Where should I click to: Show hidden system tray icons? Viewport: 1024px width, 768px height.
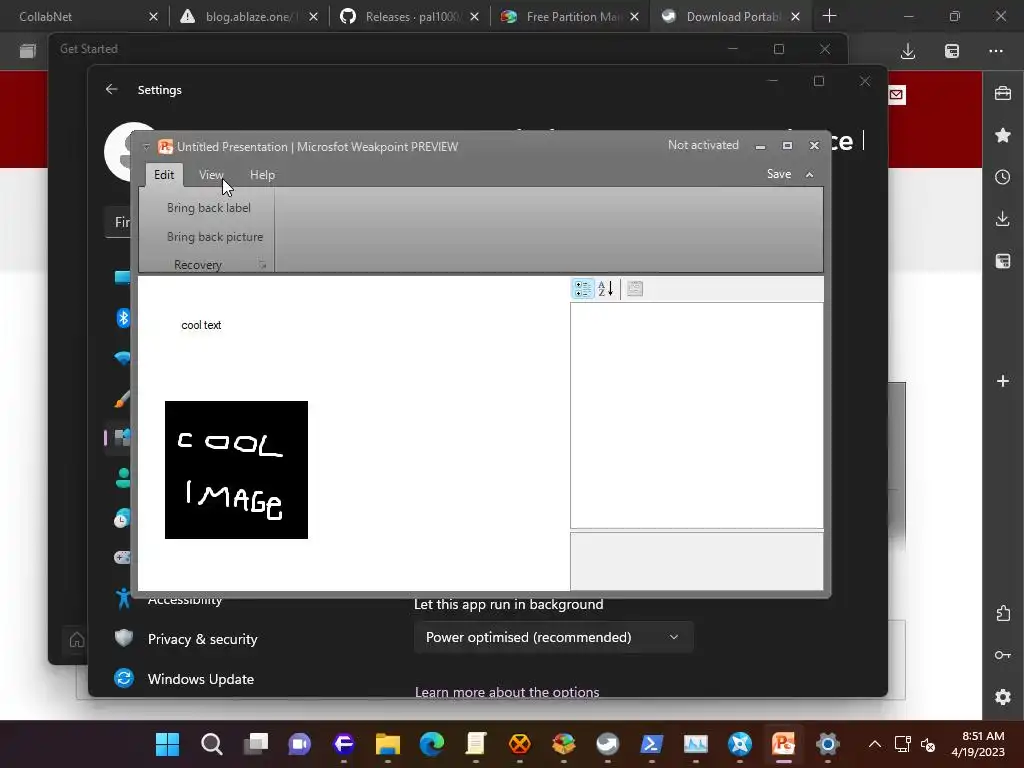pyautogui.click(x=874, y=744)
